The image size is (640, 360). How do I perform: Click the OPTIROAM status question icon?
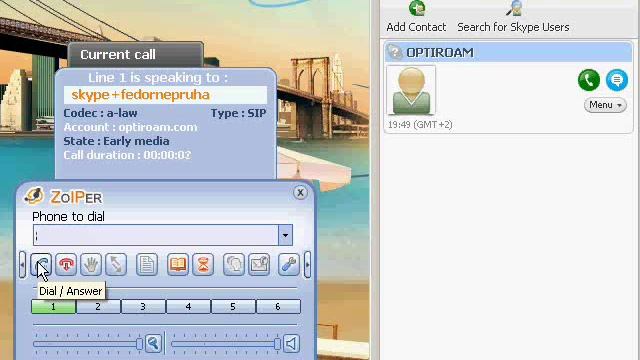coord(395,52)
